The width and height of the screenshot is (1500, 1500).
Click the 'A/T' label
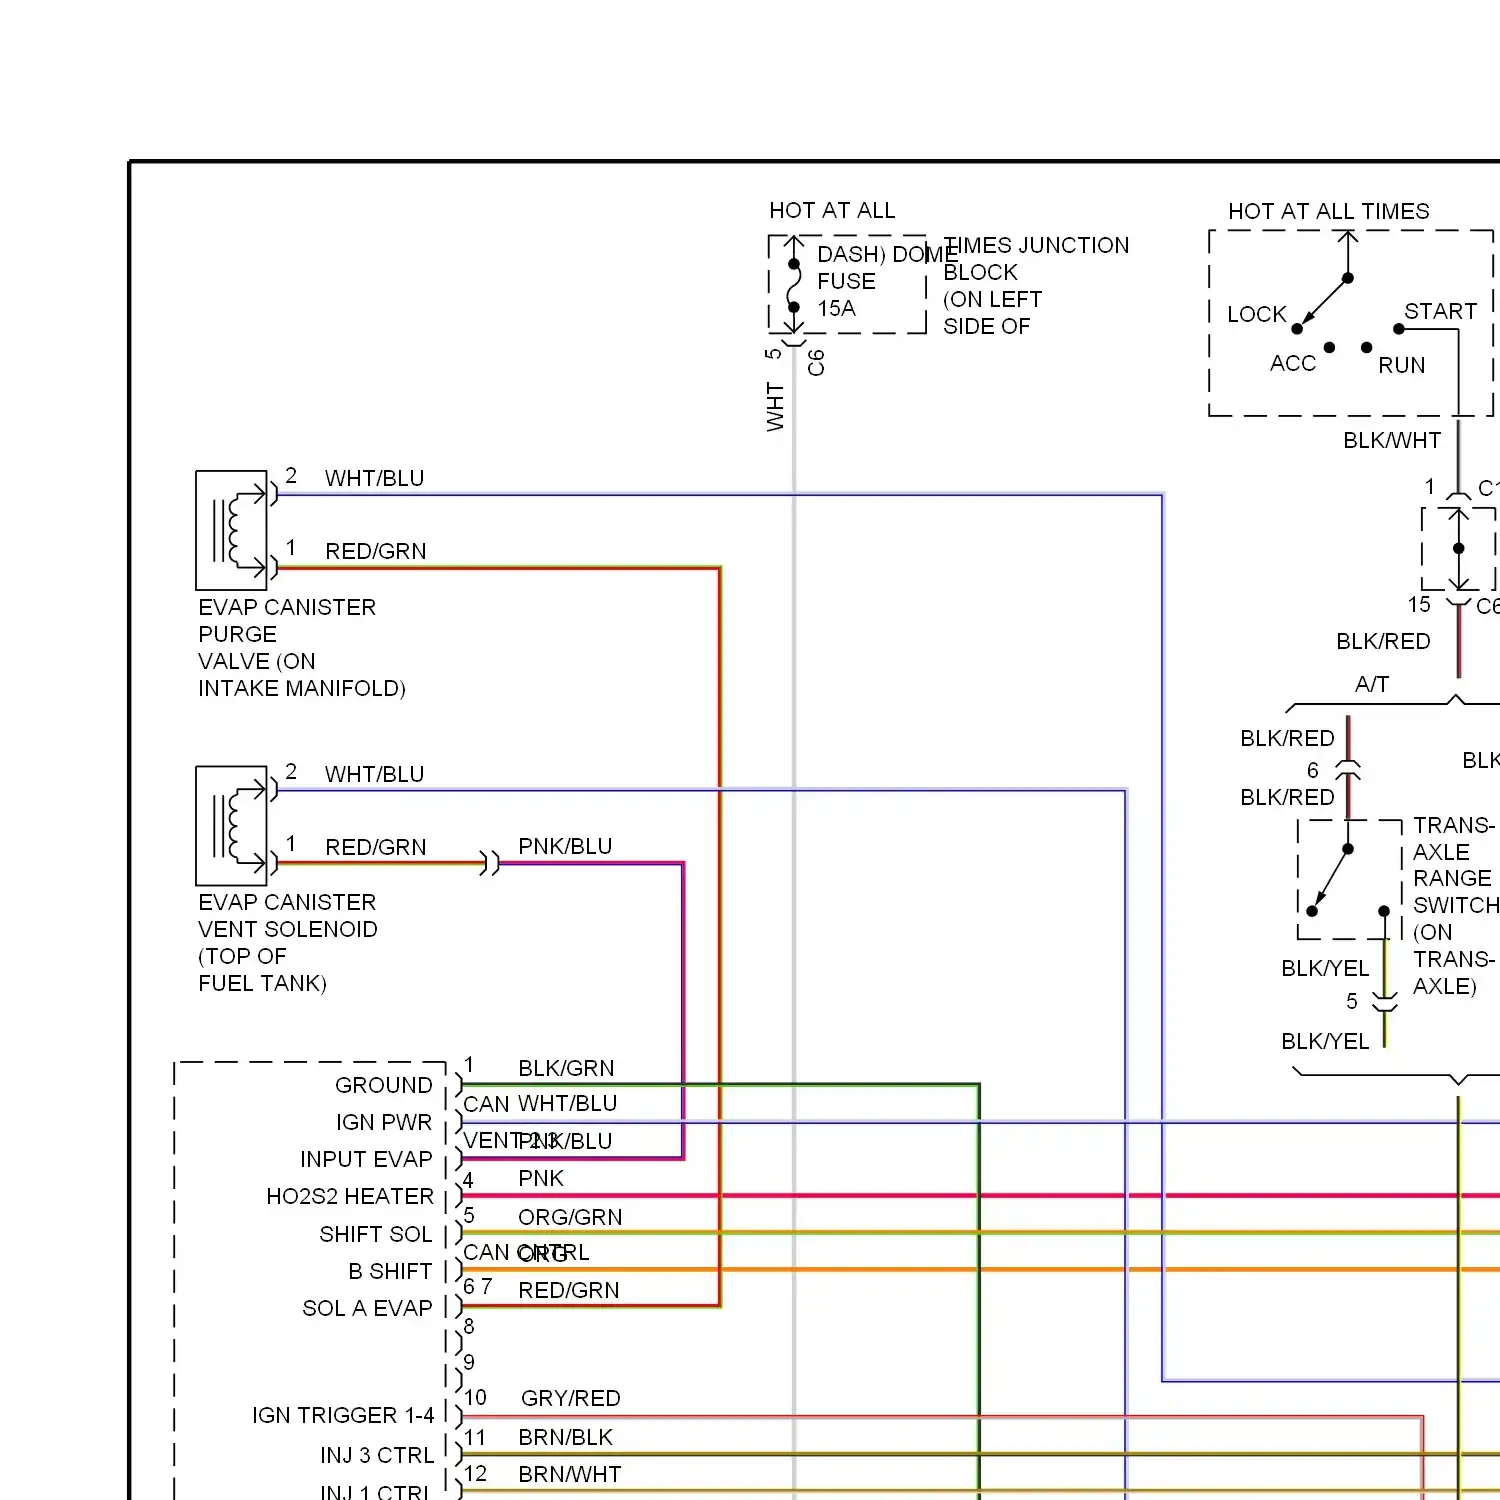1371,684
